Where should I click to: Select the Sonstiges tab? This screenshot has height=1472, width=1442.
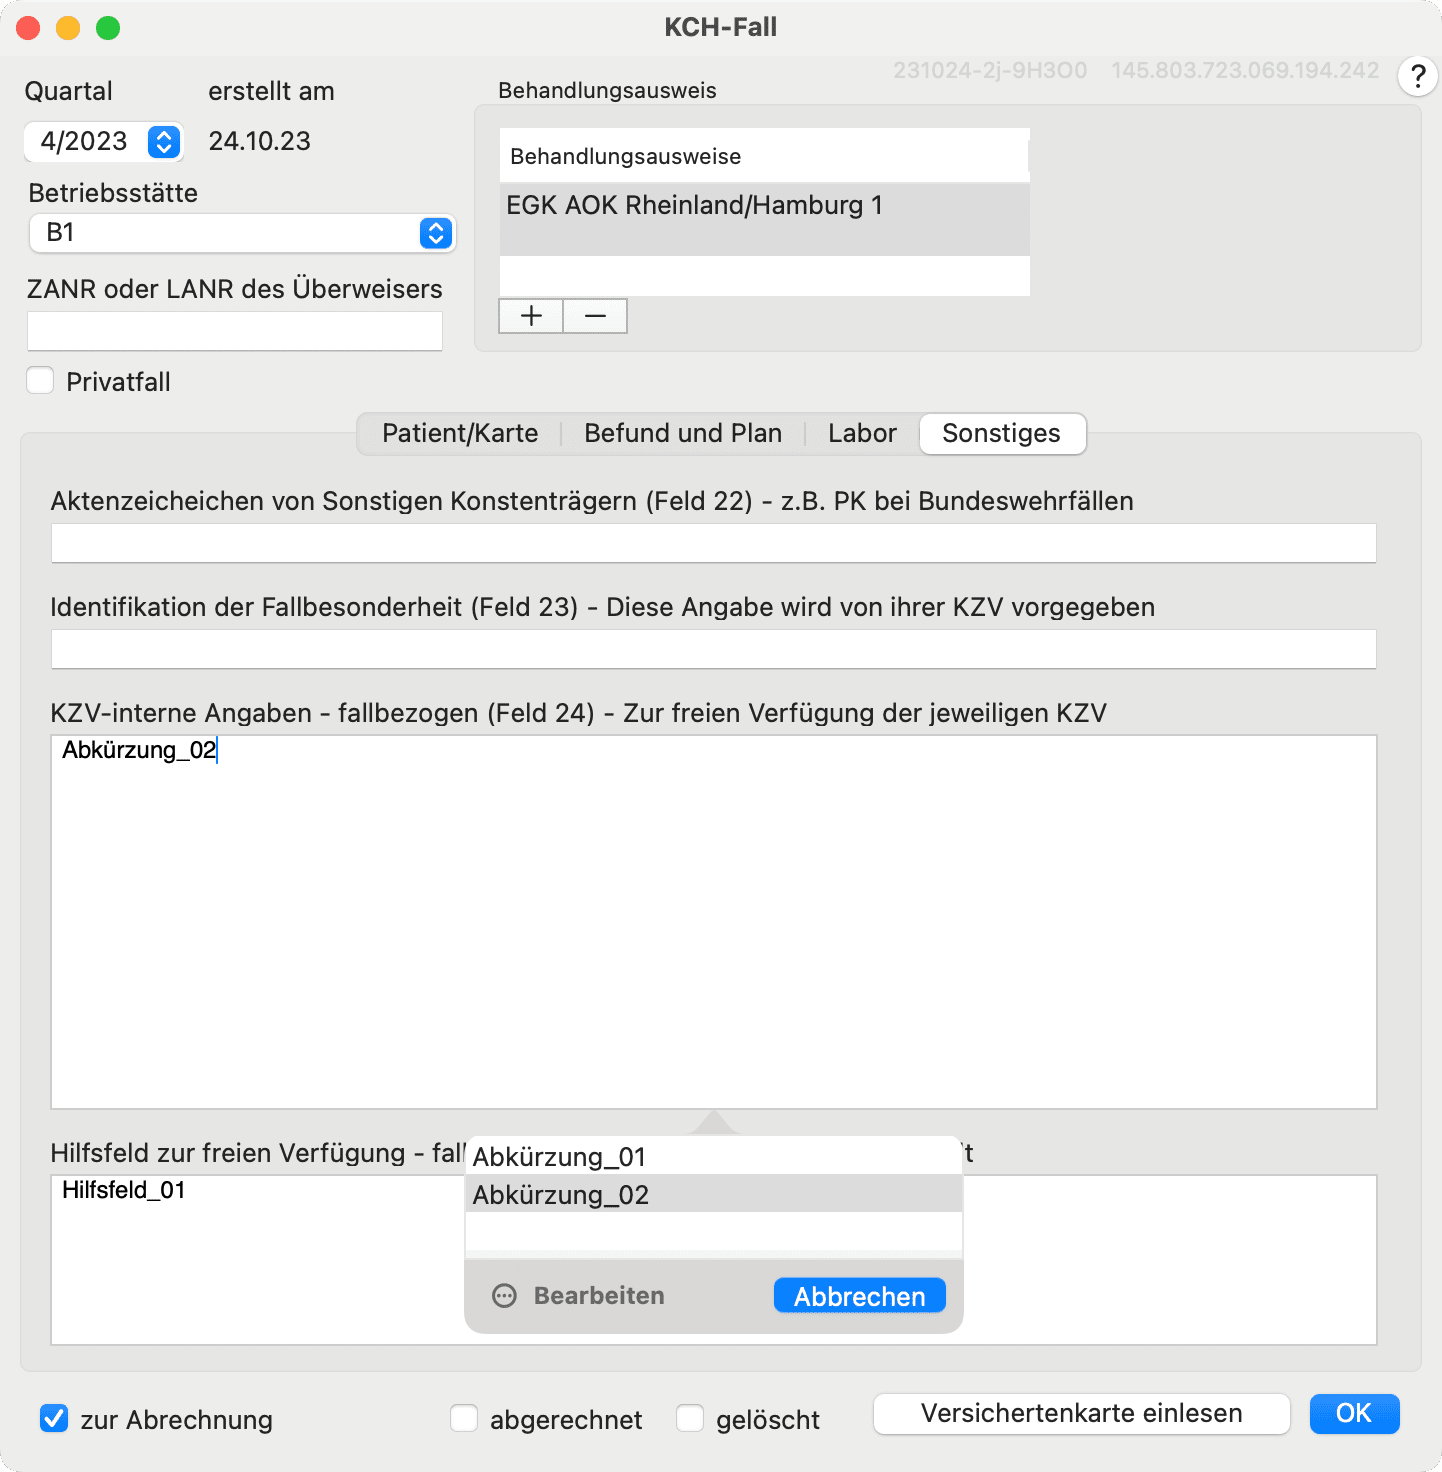tap(1002, 434)
